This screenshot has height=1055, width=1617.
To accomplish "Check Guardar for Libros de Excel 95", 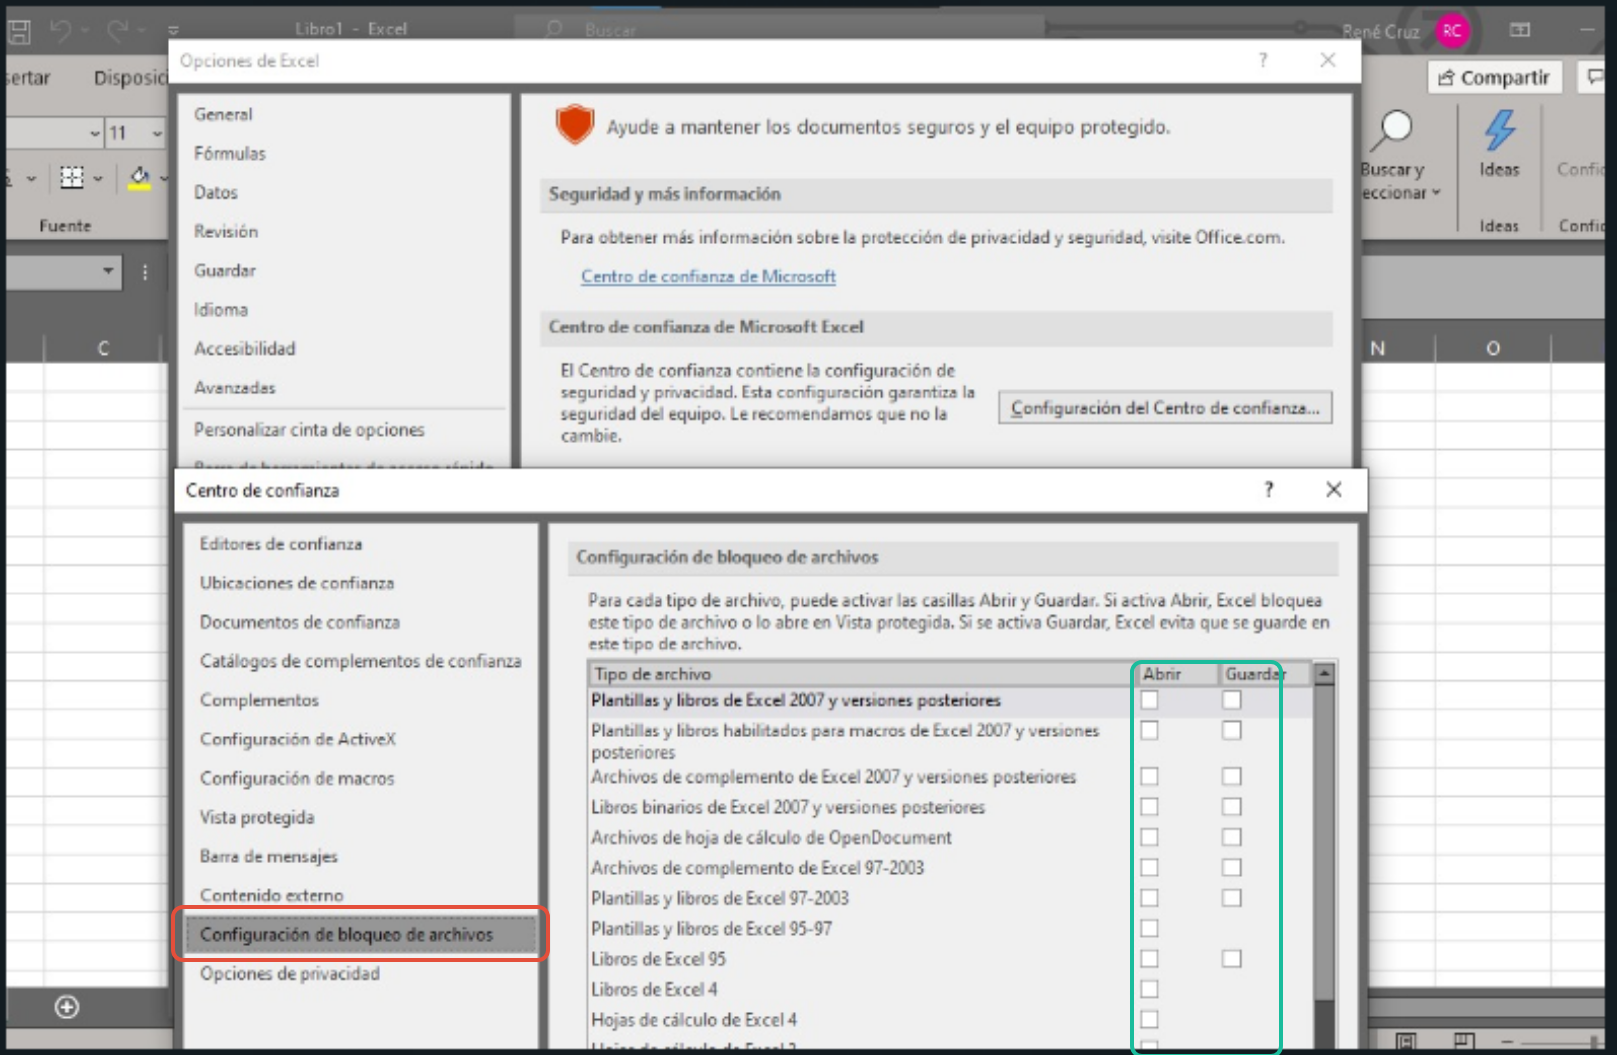I will [x=1231, y=958].
